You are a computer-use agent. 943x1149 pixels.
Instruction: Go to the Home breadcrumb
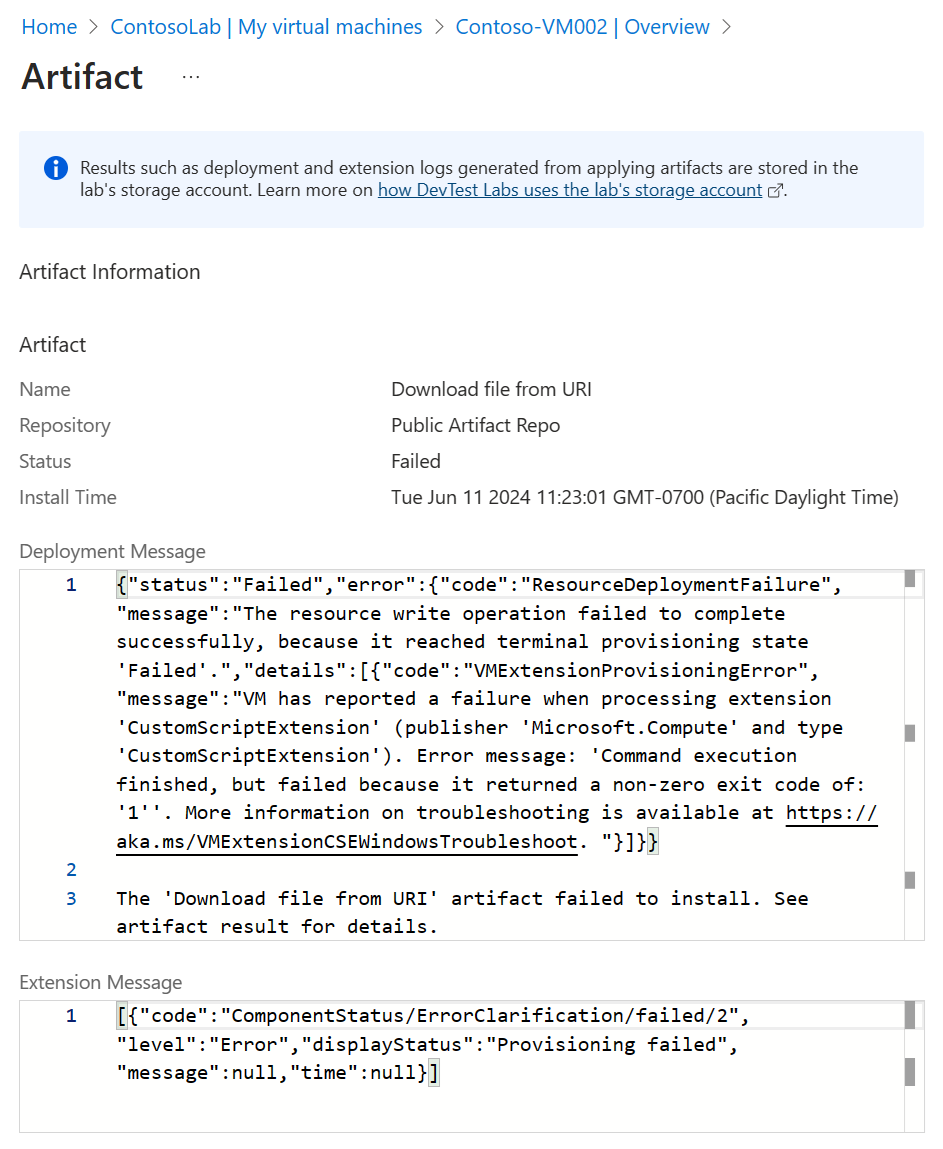coord(49,27)
